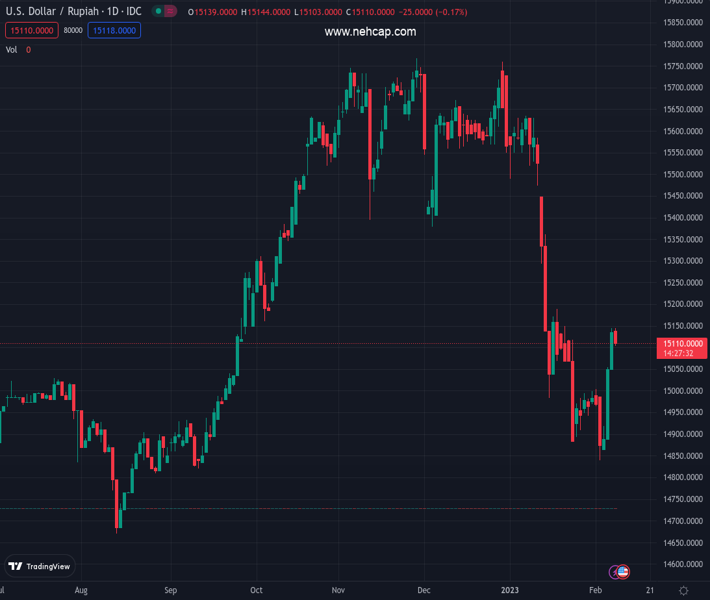Click the low value L15103.0000
The image size is (710, 600).
[318, 12]
